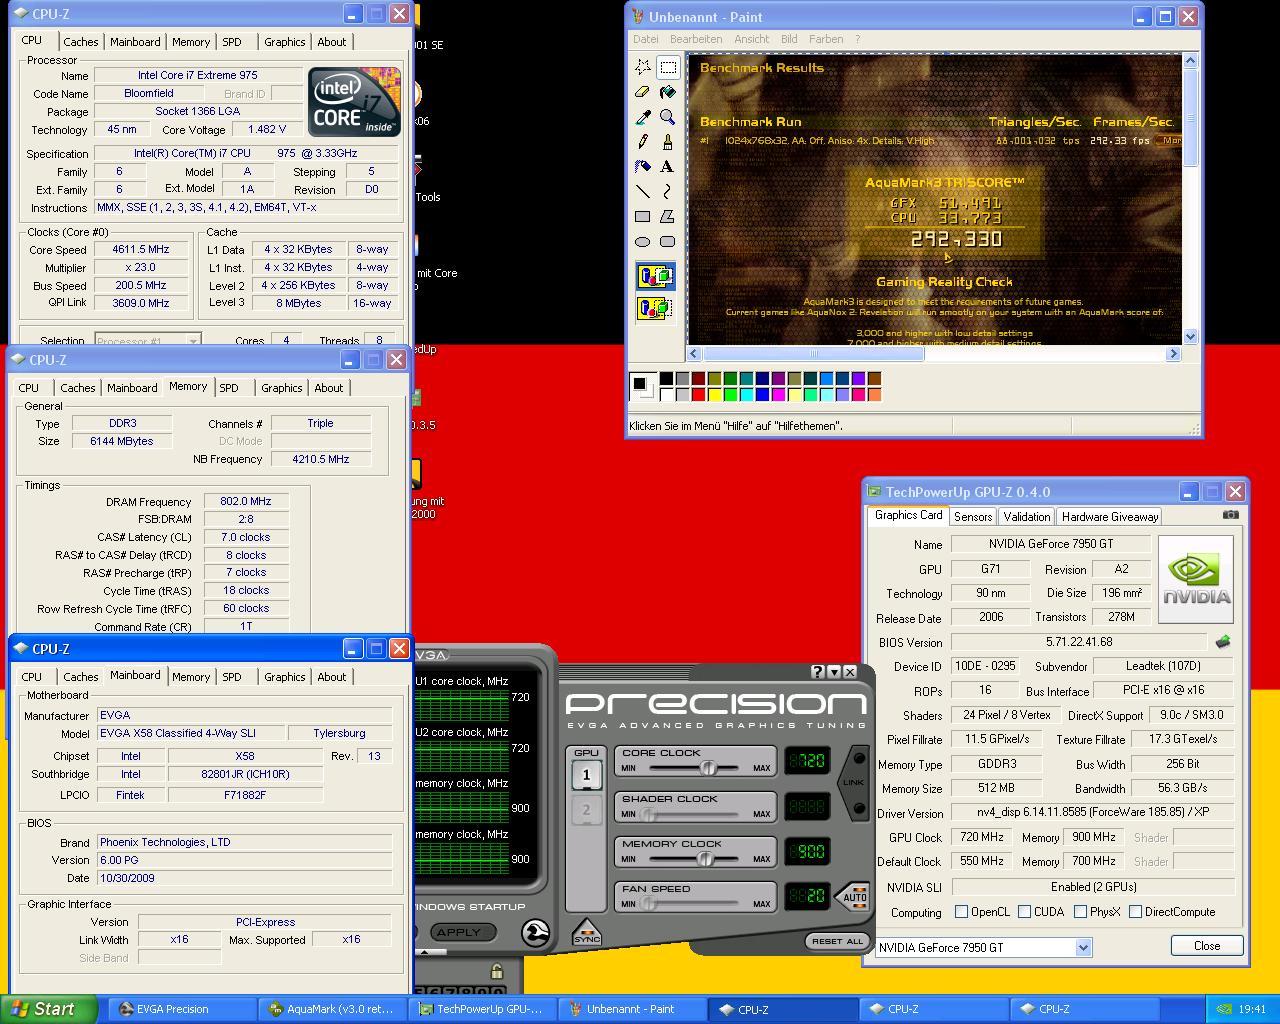The image size is (1280, 1024).
Task: Click the Close button in GPU-Z
Action: coord(1207,945)
